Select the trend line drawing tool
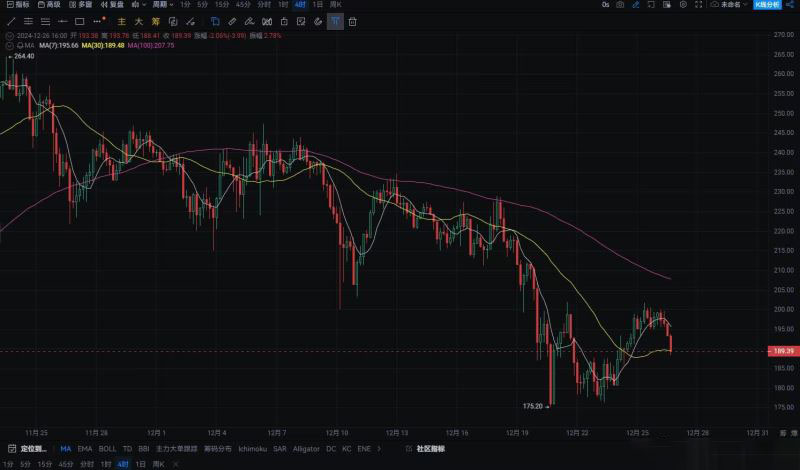Screen dimensions: 800x470 click(11, 21)
